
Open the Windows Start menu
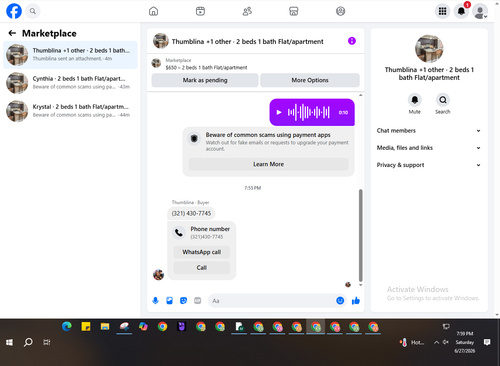(9, 342)
